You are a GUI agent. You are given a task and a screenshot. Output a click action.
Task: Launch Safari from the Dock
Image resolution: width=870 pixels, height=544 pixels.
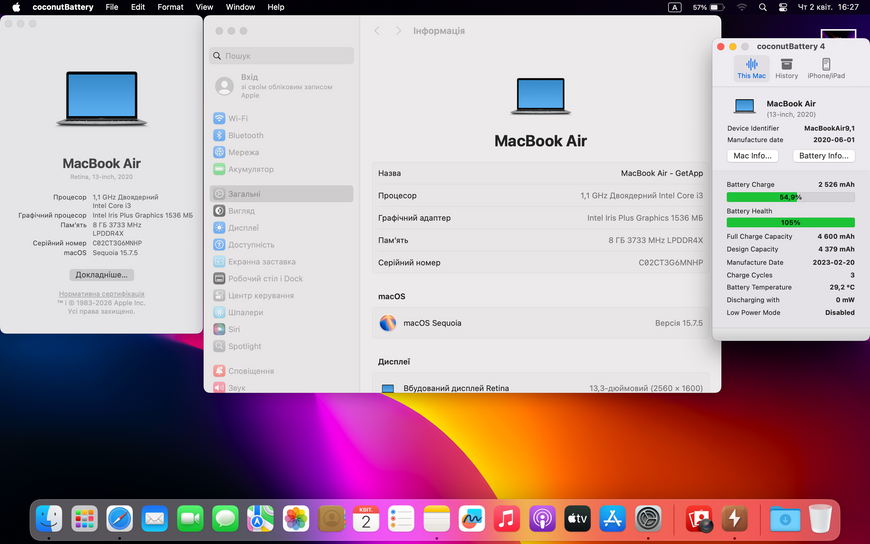[119, 518]
